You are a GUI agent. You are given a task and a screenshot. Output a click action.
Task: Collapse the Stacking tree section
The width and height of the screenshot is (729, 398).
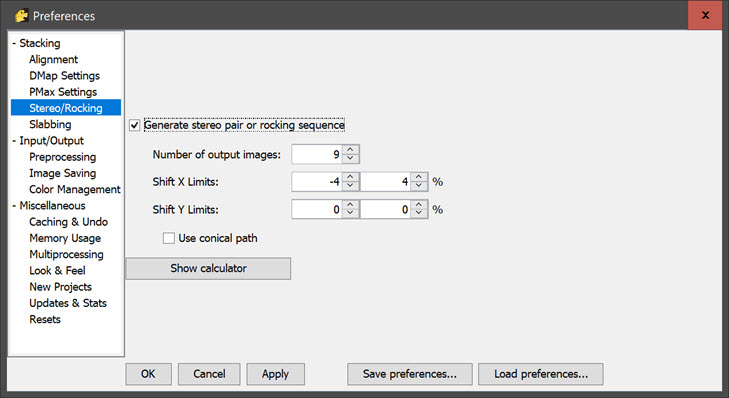pos(14,43)
